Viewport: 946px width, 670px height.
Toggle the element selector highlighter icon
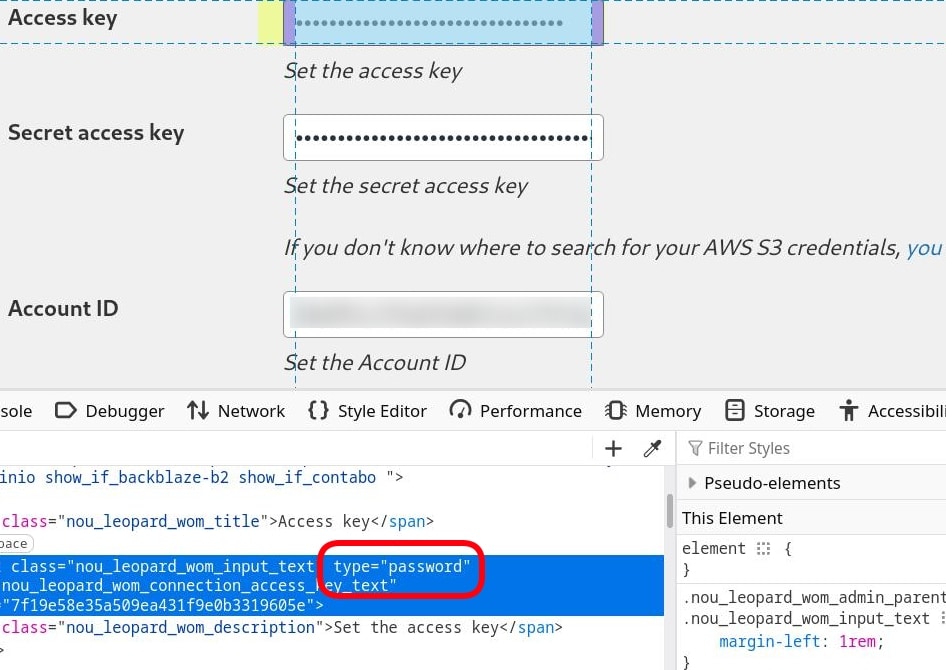pos(765,549)
